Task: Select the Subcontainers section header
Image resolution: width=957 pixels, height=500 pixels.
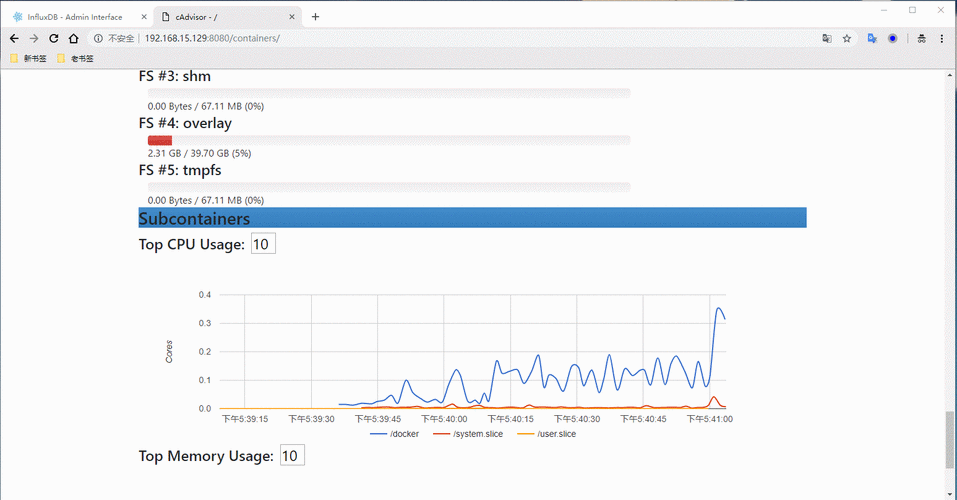Action: point(472,218)
